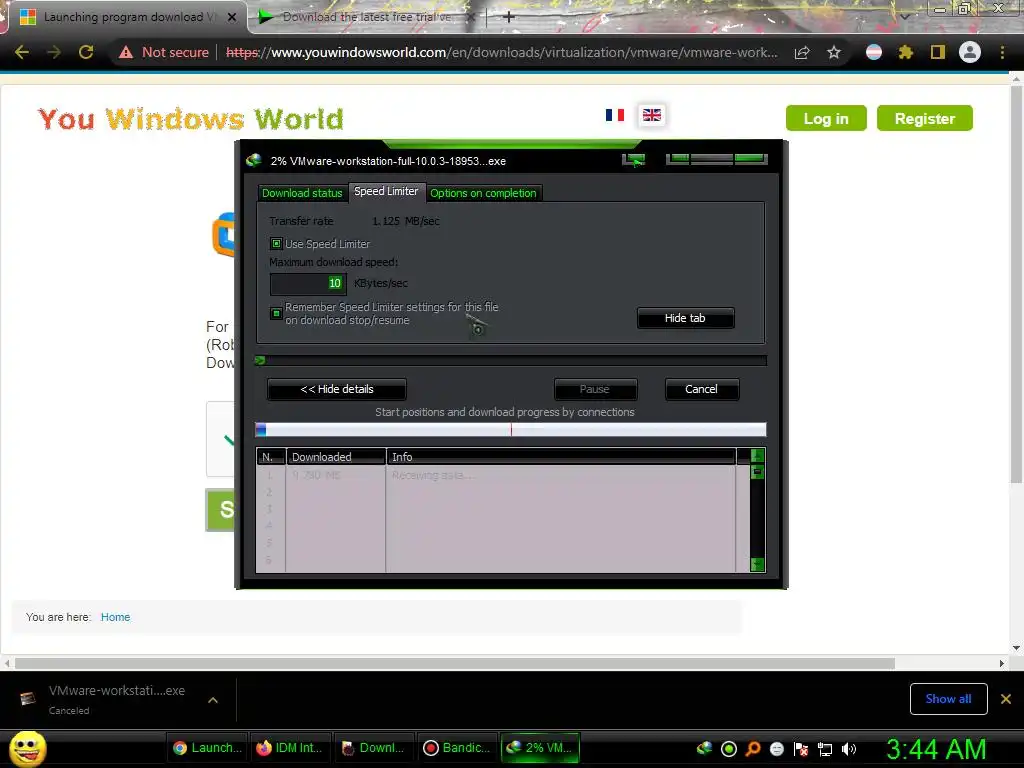The width and height of the screenshot is (1024, 768).
Task: Click the Not secure warning icon
Action: point(125,52)
